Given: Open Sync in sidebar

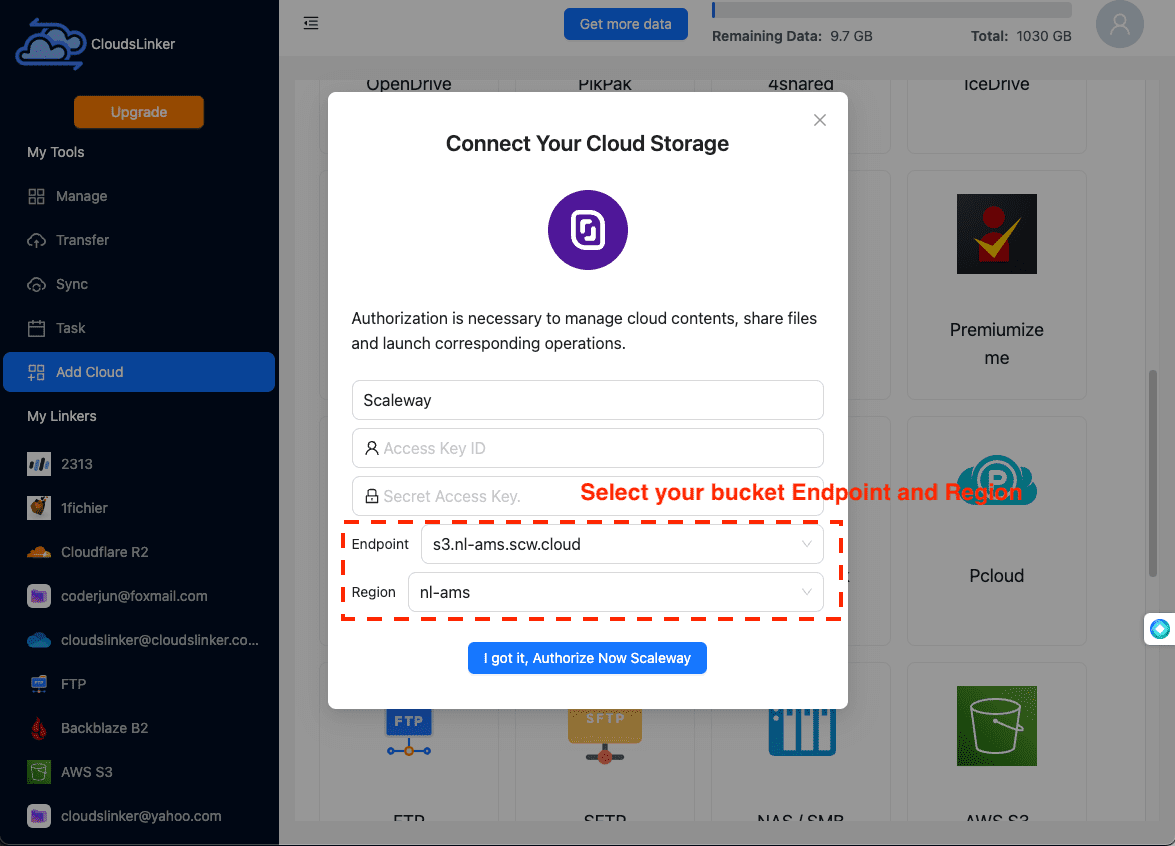Looking at the screenshot, I should (139, 284).
